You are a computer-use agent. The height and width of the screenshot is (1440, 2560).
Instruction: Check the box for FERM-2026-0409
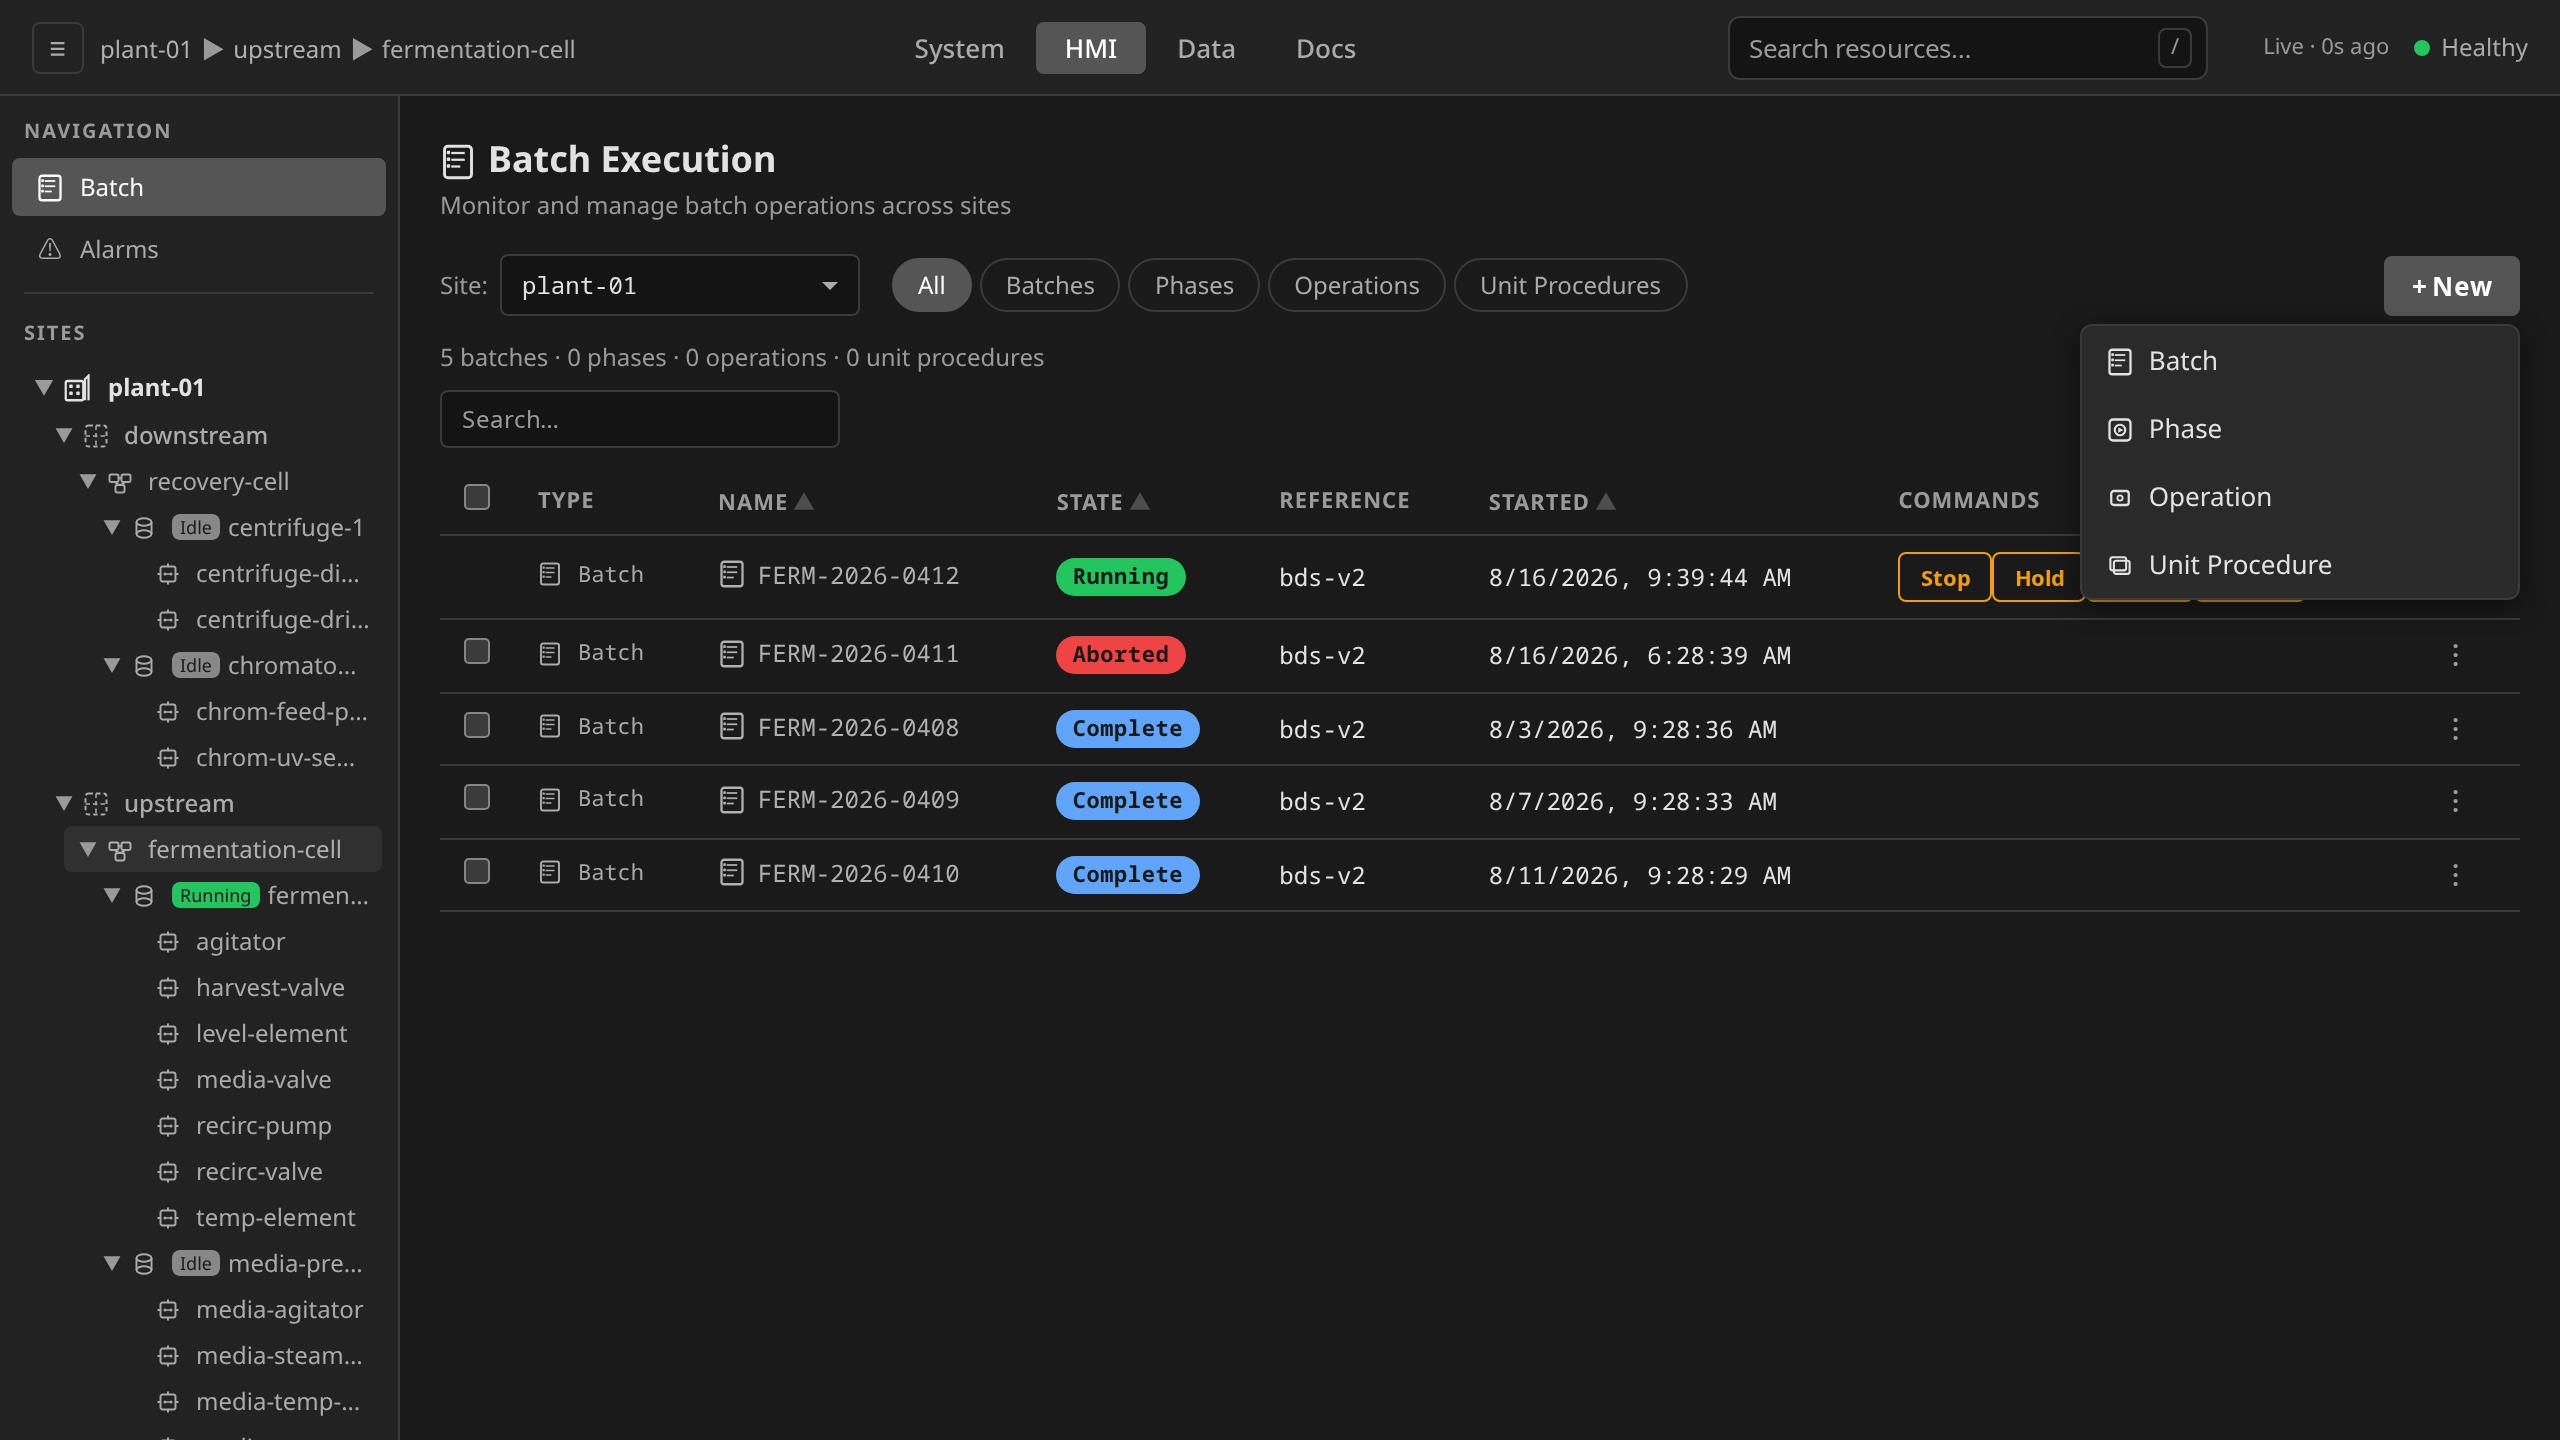[477, 797]
